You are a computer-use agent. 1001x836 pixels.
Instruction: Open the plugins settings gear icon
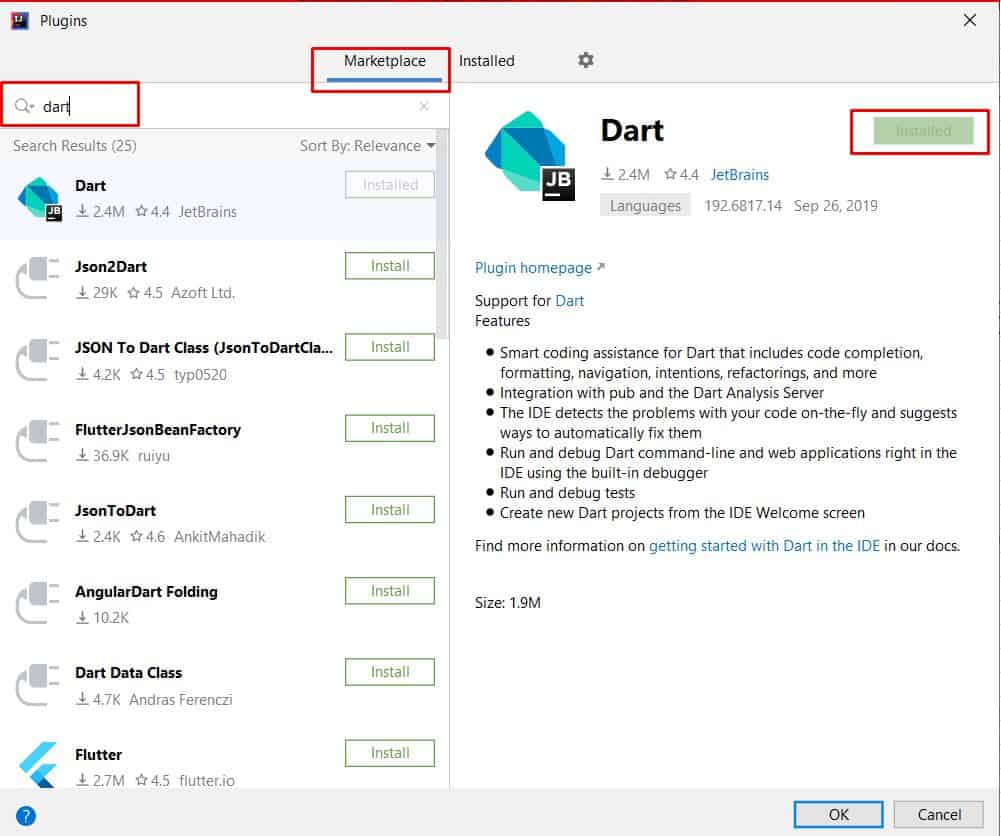click(585, 60)
